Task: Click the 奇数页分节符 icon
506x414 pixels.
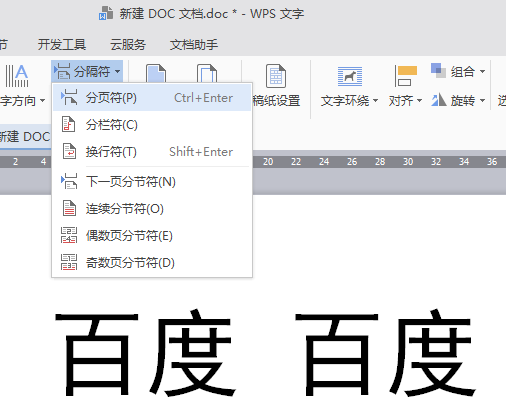Action: point(69,262)
